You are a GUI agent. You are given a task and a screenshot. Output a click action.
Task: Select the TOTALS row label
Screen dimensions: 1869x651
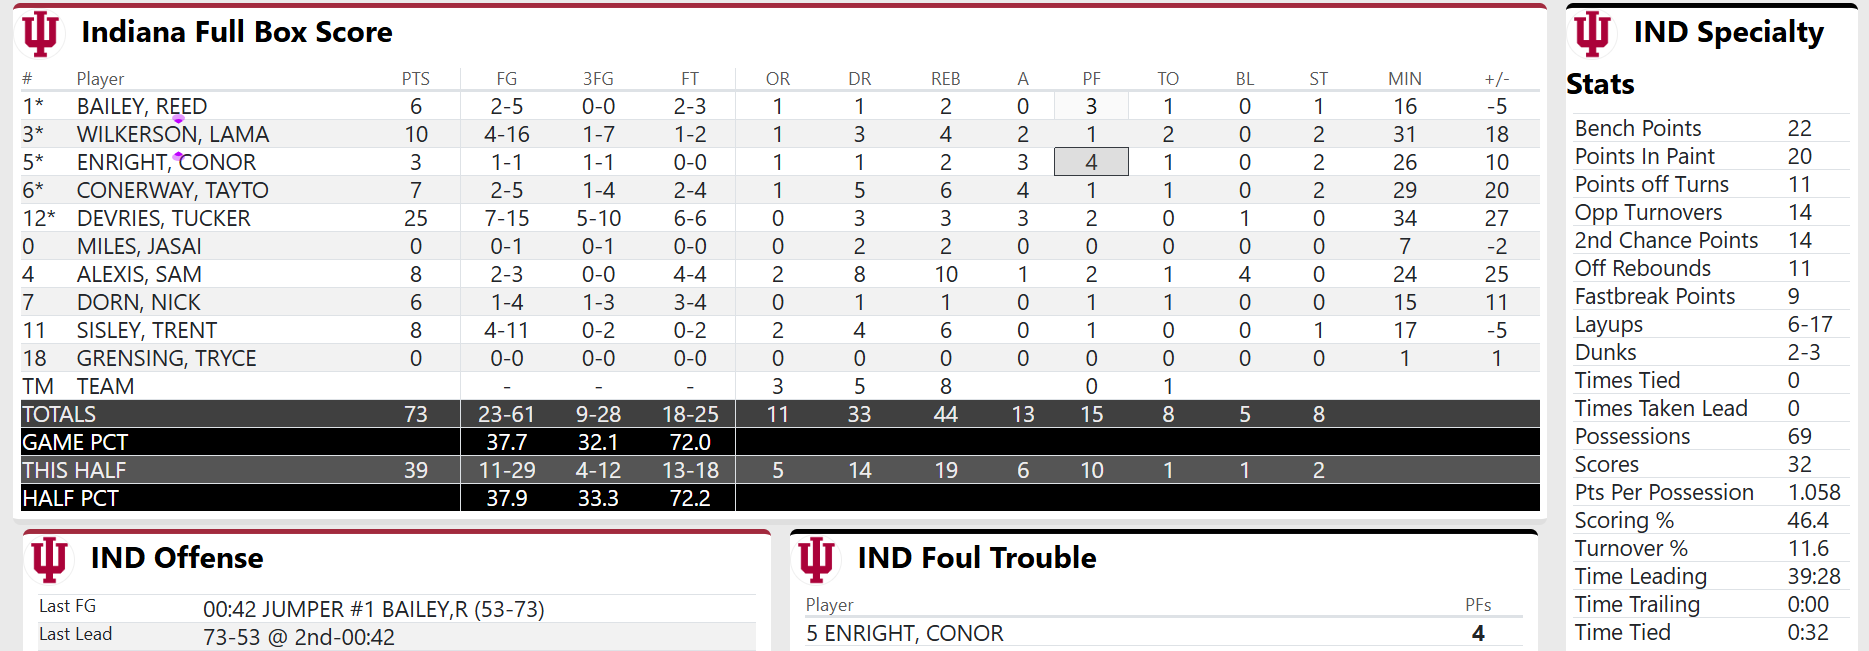59,414
